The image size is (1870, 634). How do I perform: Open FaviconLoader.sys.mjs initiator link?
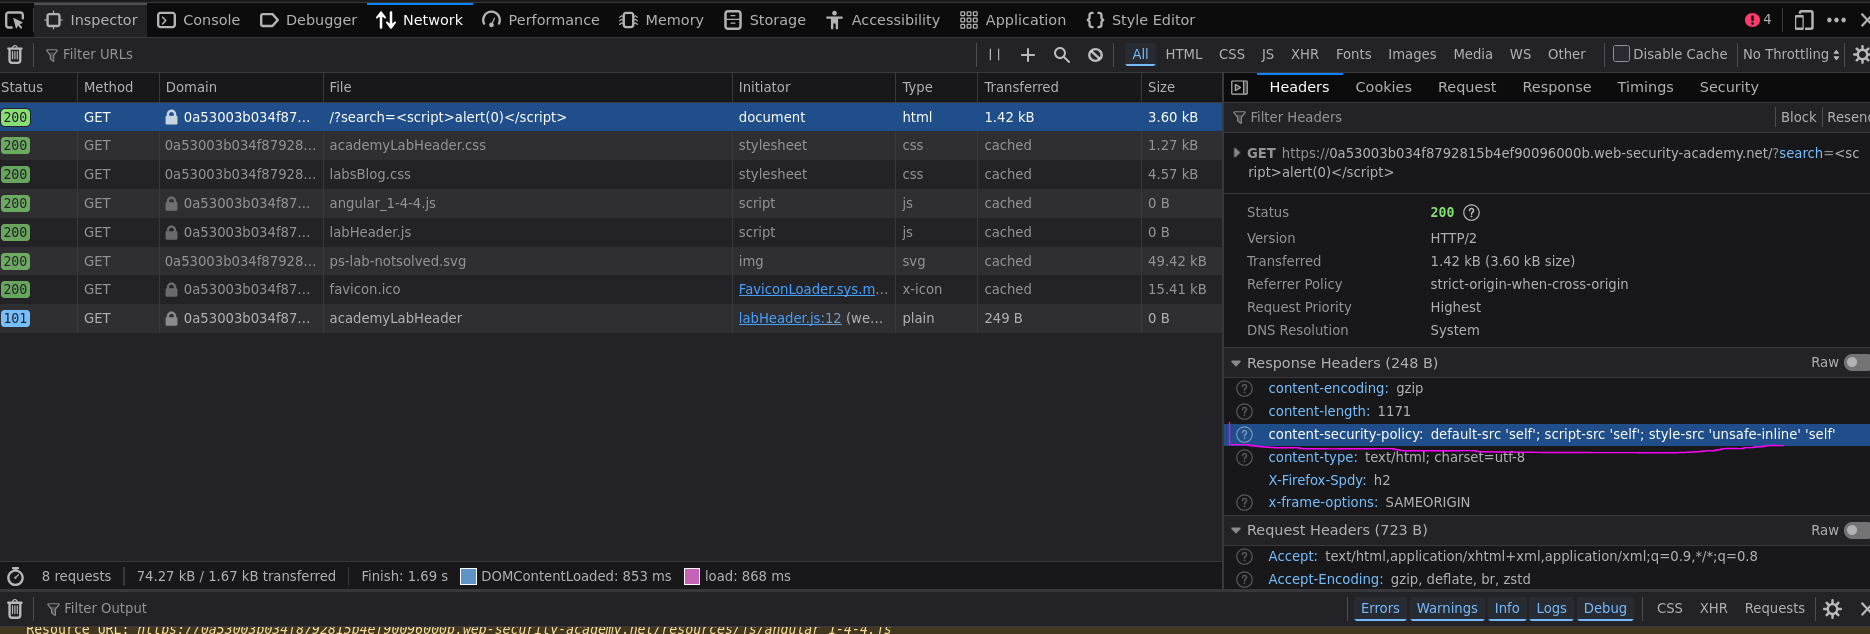(x=813, y=289)
